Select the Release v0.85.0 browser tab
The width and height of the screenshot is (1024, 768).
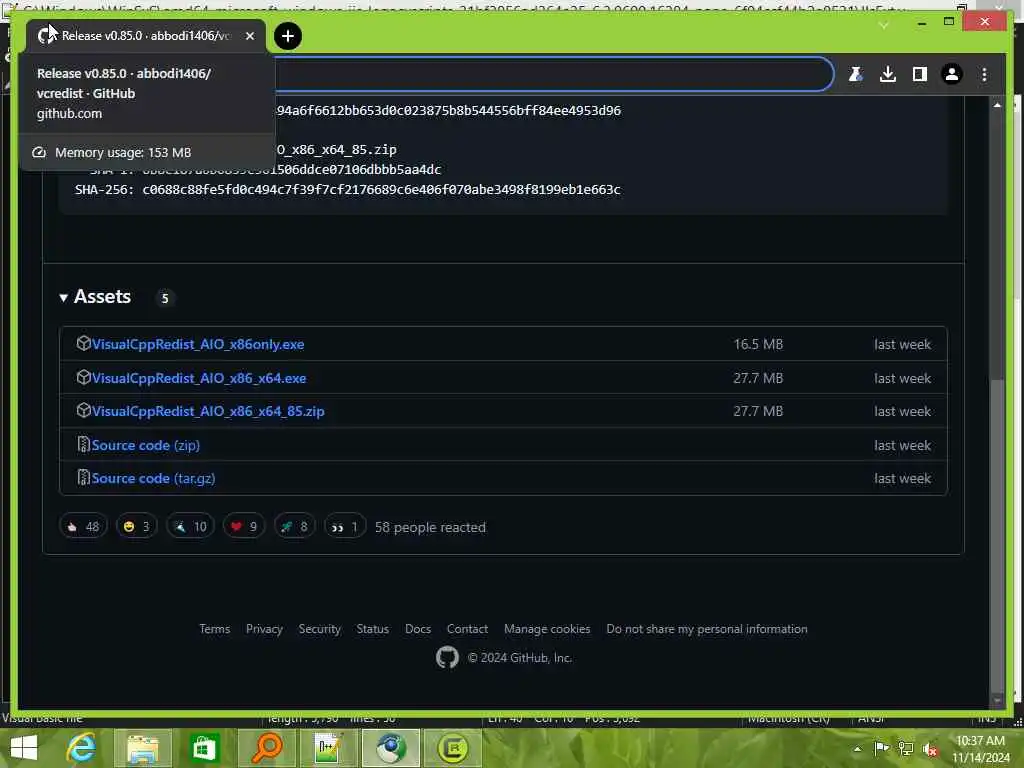[x=146, y=36]
